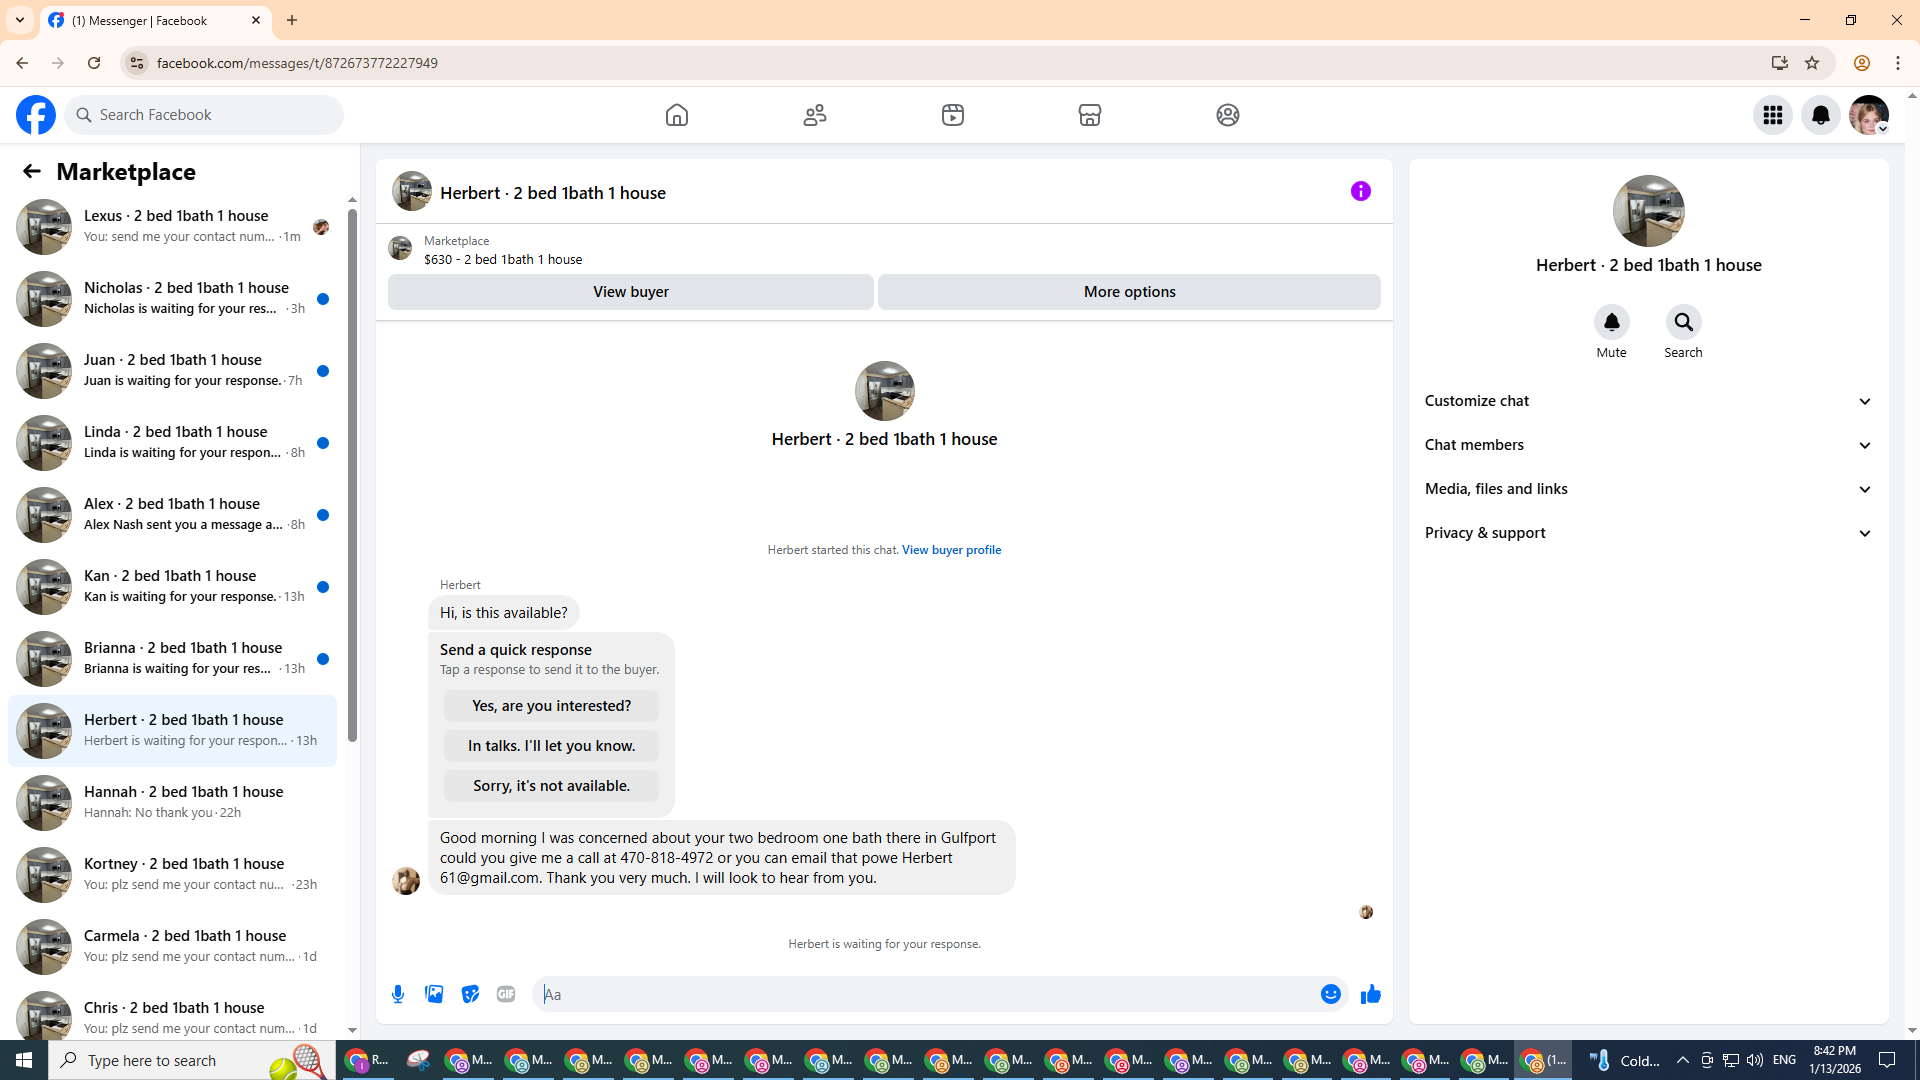Viewport: 1920px width, 1080px height.
Task: Open the Facebook apps grid menu
Action: click(x=1772, y=115)
